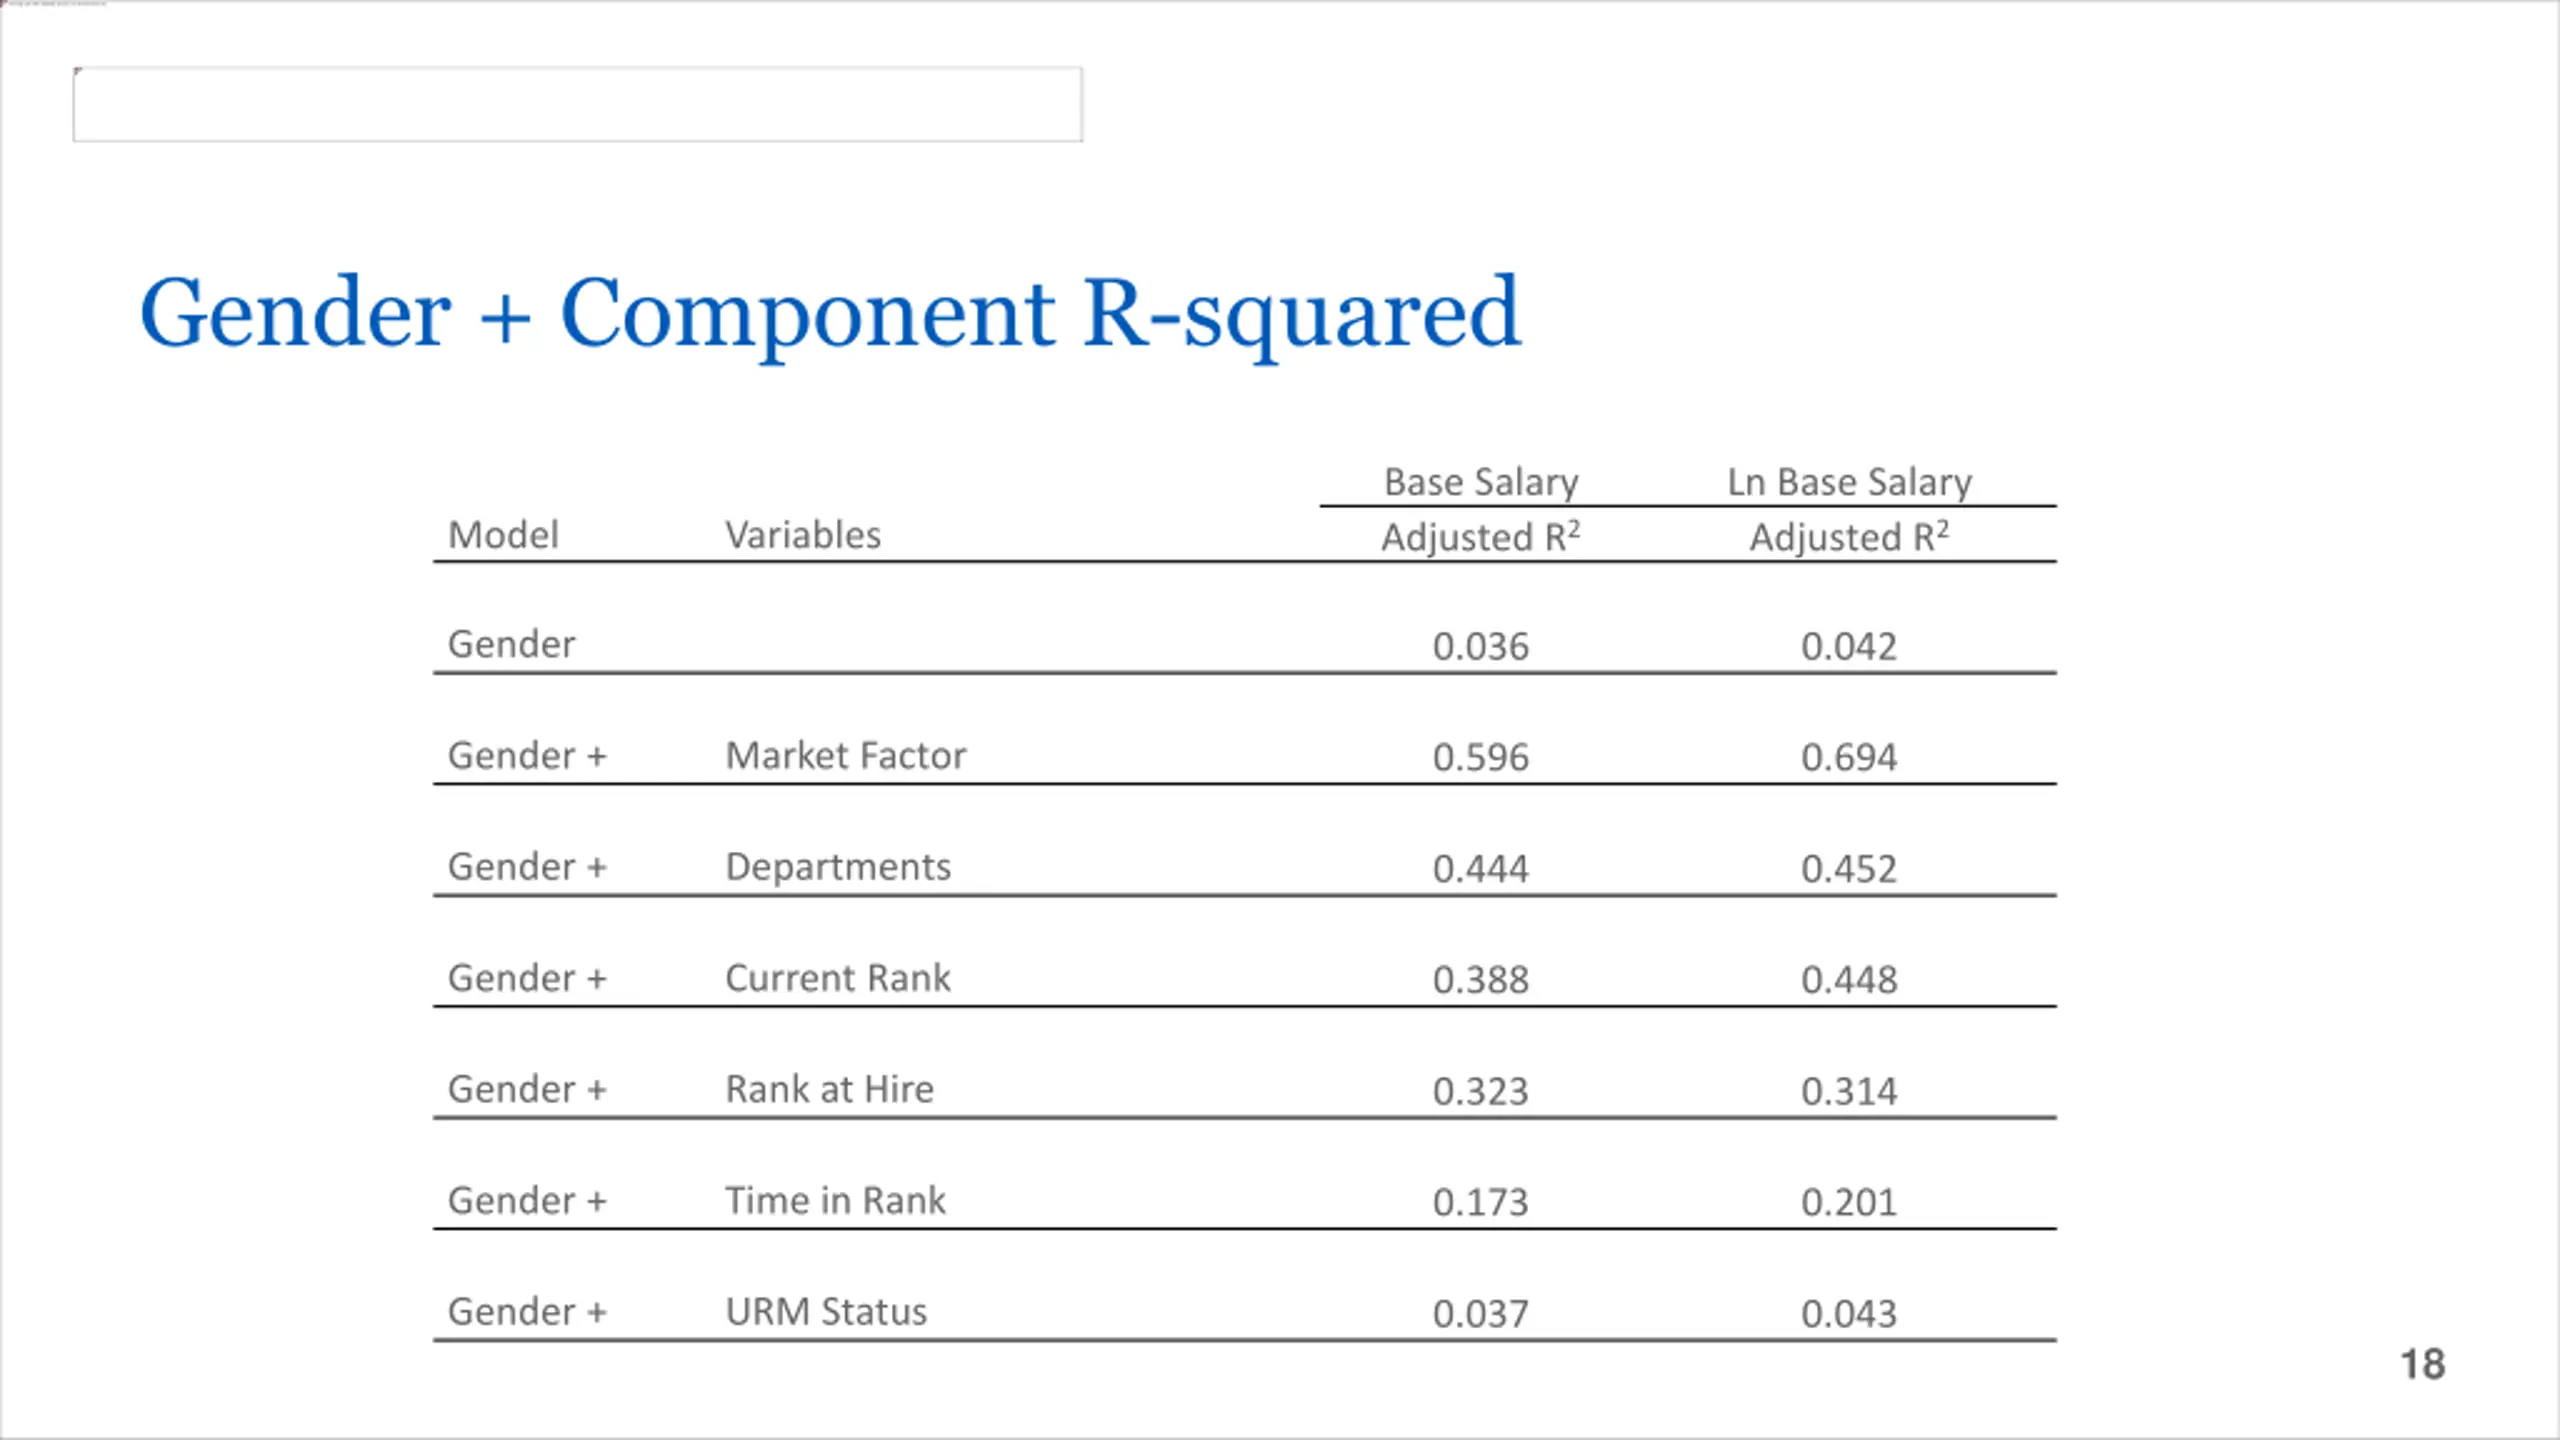Select the 'URM Status' variable cell
Image resolution: width=2560 pixels, height=1440 pixels.
[x=826, y=1311]
